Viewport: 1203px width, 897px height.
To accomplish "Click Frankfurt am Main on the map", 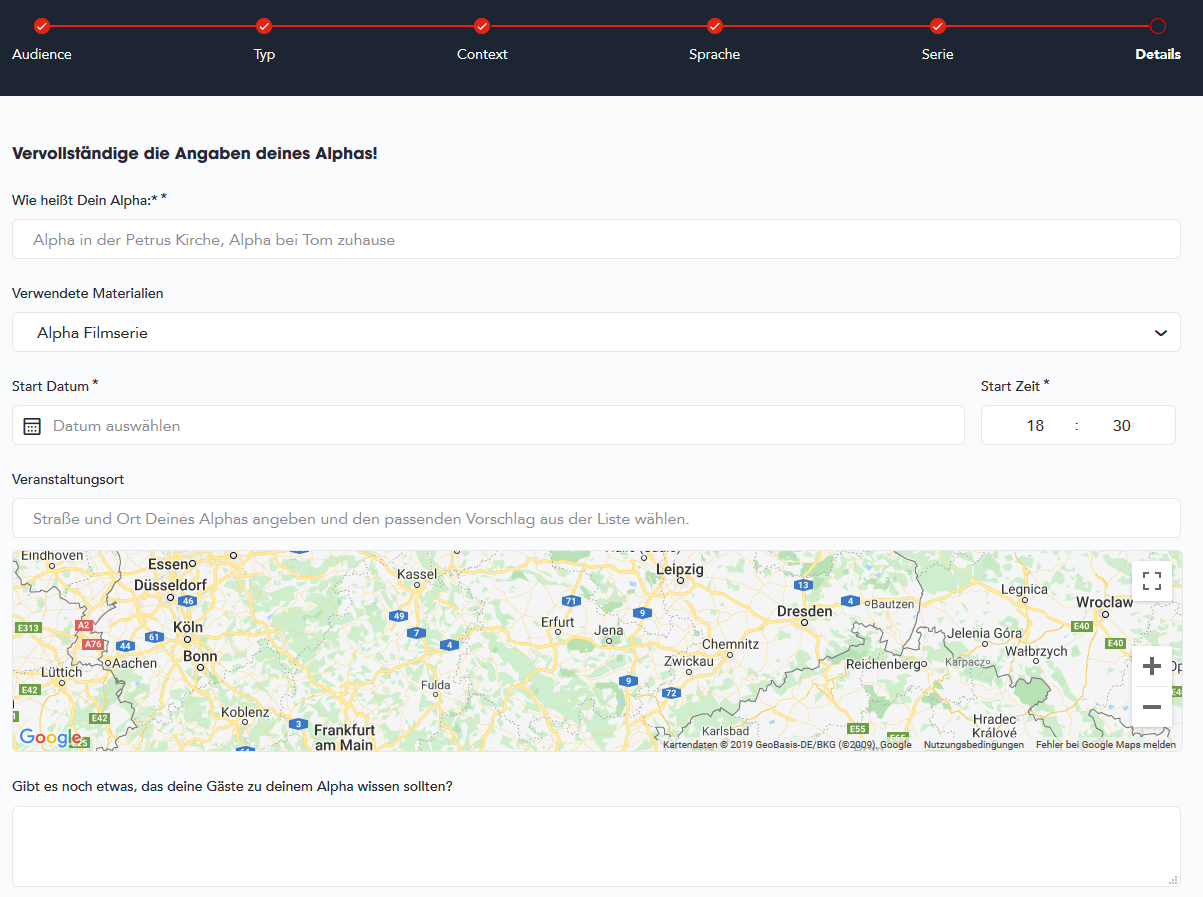I will 344,737.
